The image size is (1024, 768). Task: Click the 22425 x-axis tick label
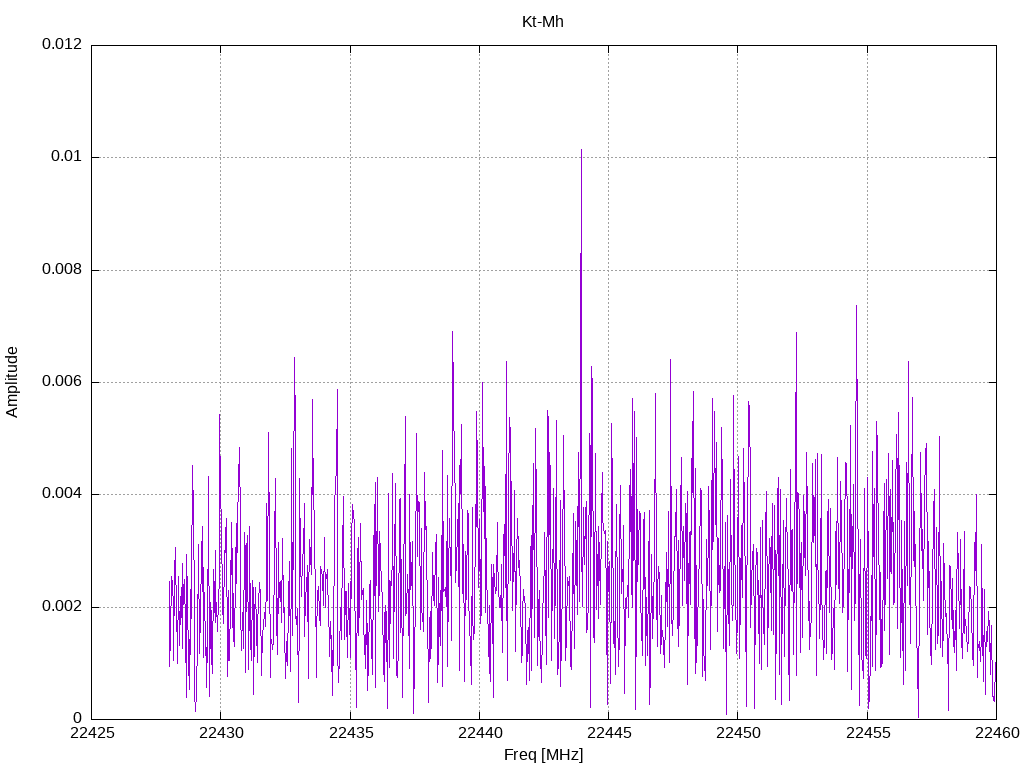point(92,733)
